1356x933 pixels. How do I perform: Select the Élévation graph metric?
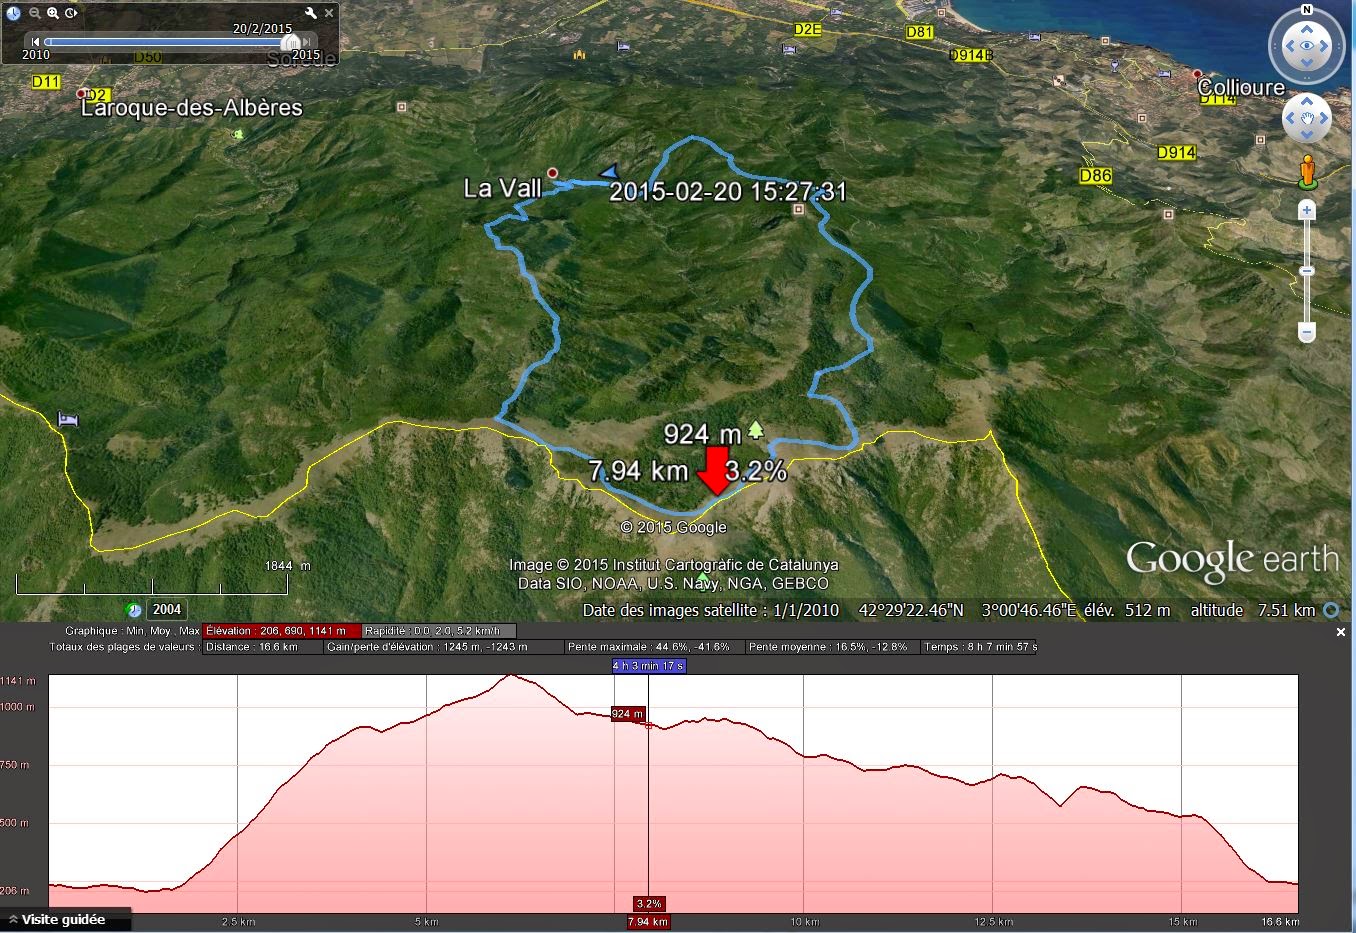[281, 631]
